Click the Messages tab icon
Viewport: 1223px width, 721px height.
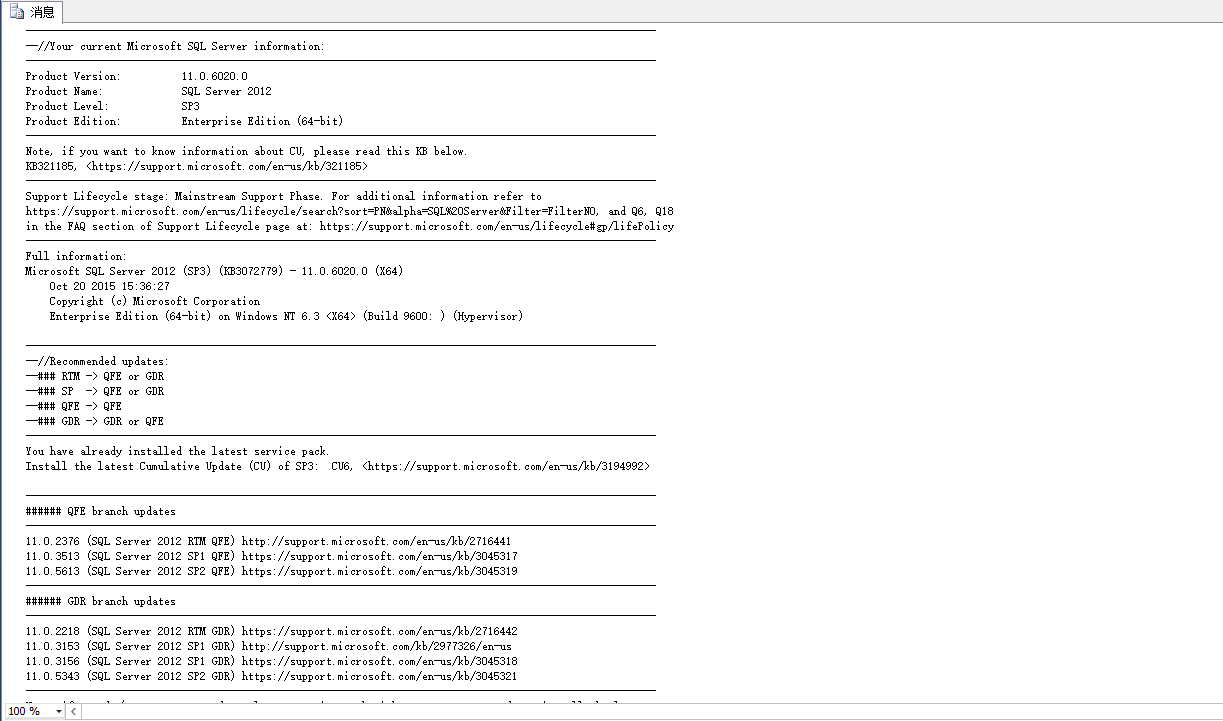pos(17,12)
